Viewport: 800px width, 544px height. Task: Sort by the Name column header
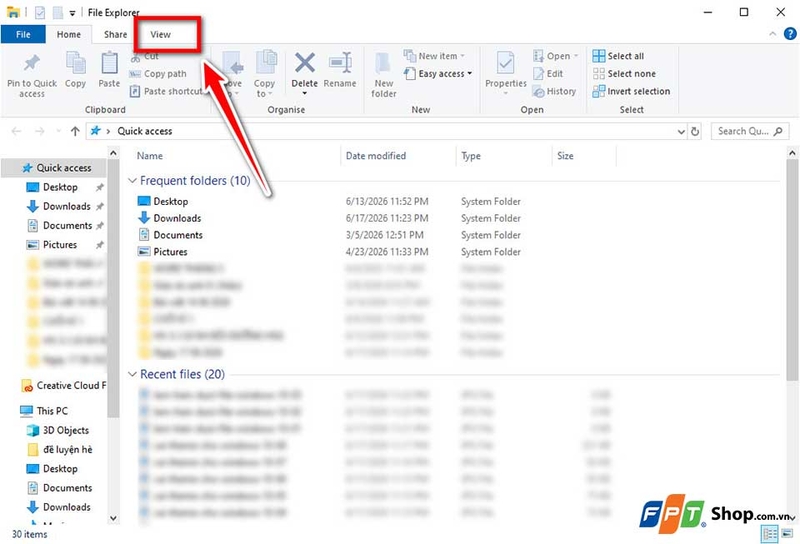149,156
